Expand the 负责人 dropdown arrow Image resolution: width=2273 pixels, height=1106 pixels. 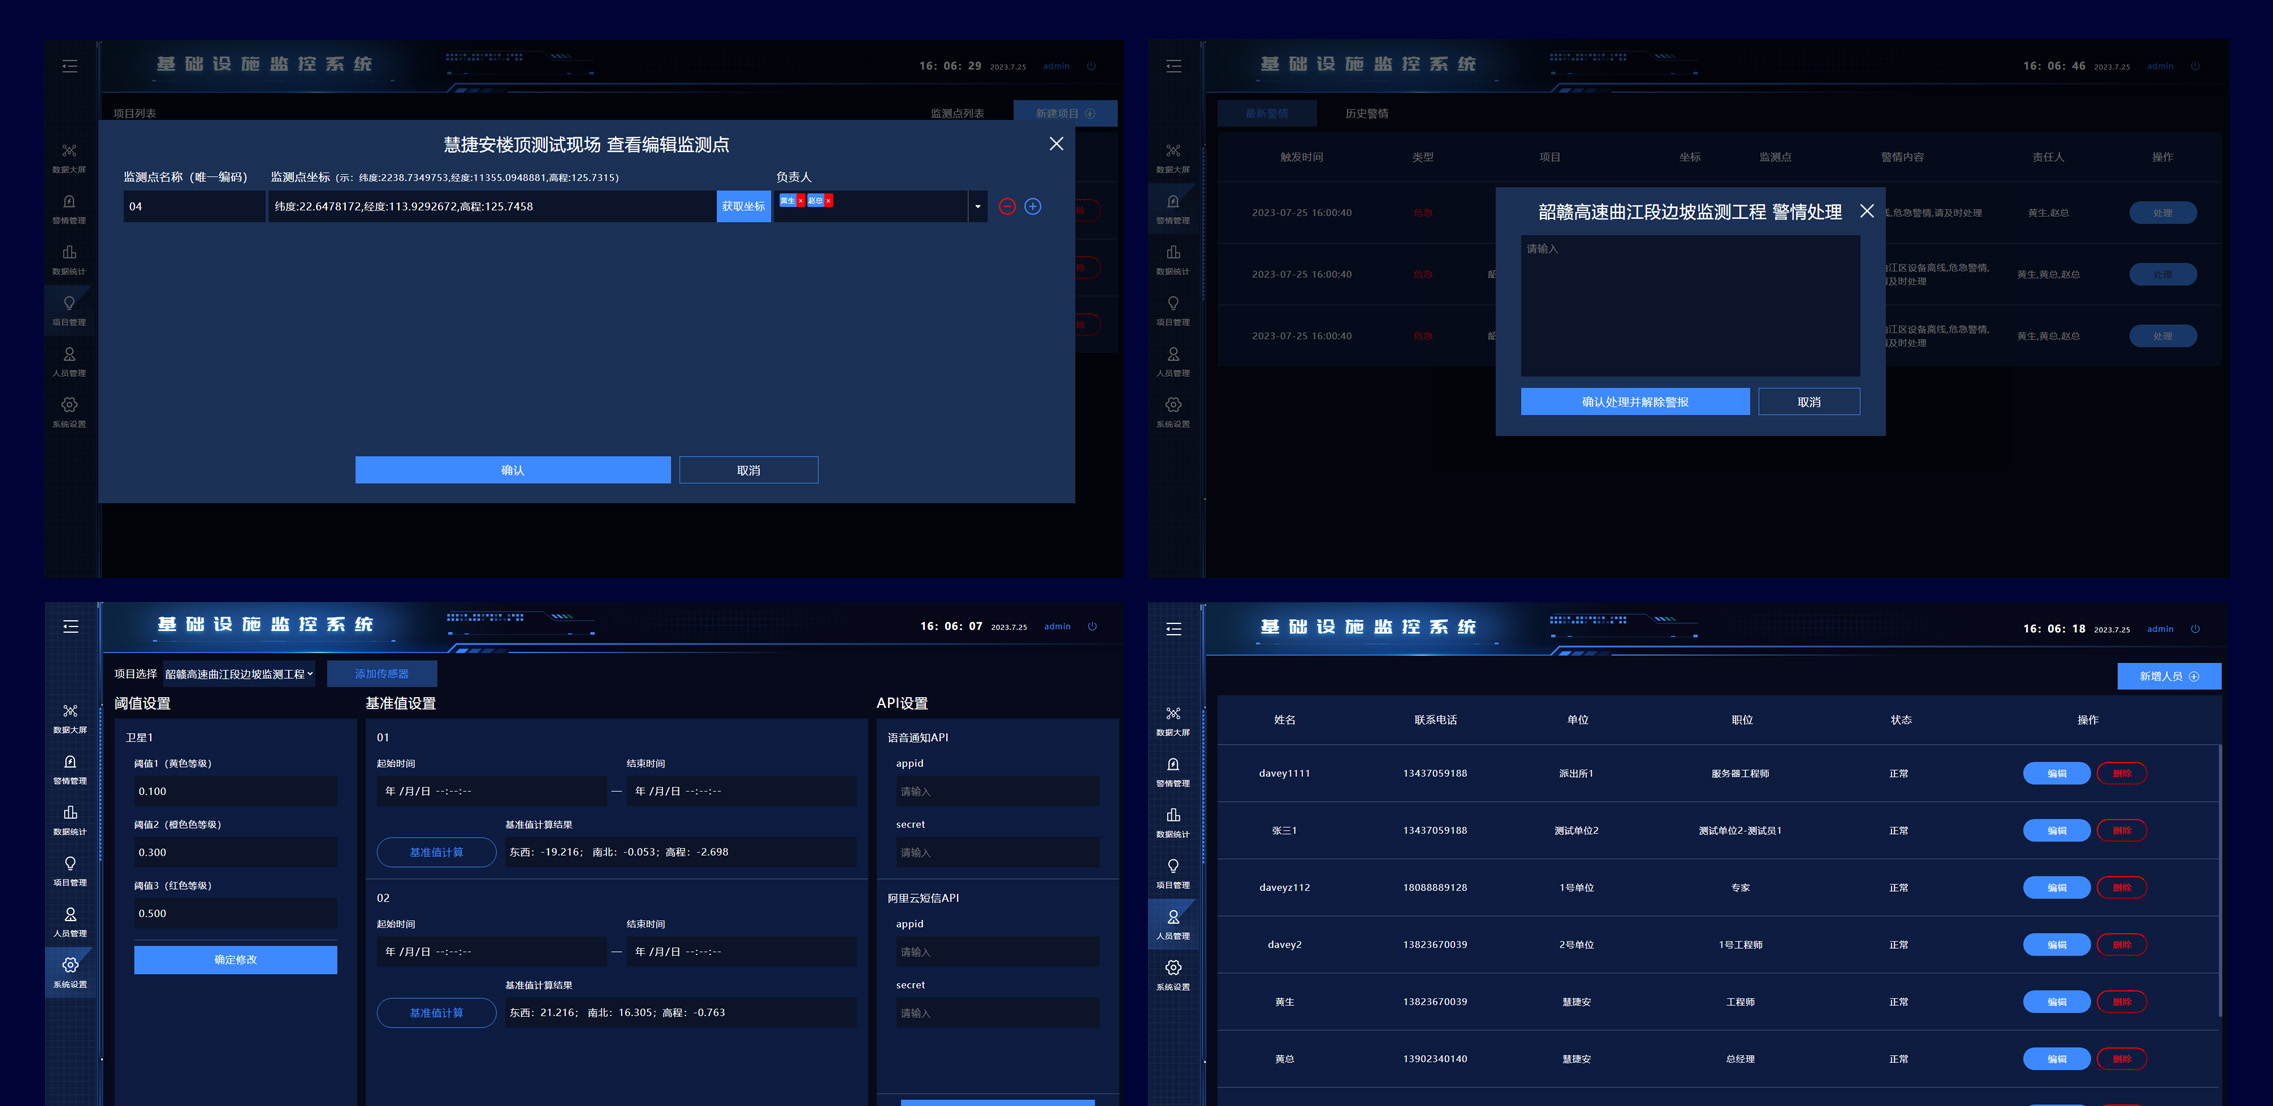click(x=977, y=207)
